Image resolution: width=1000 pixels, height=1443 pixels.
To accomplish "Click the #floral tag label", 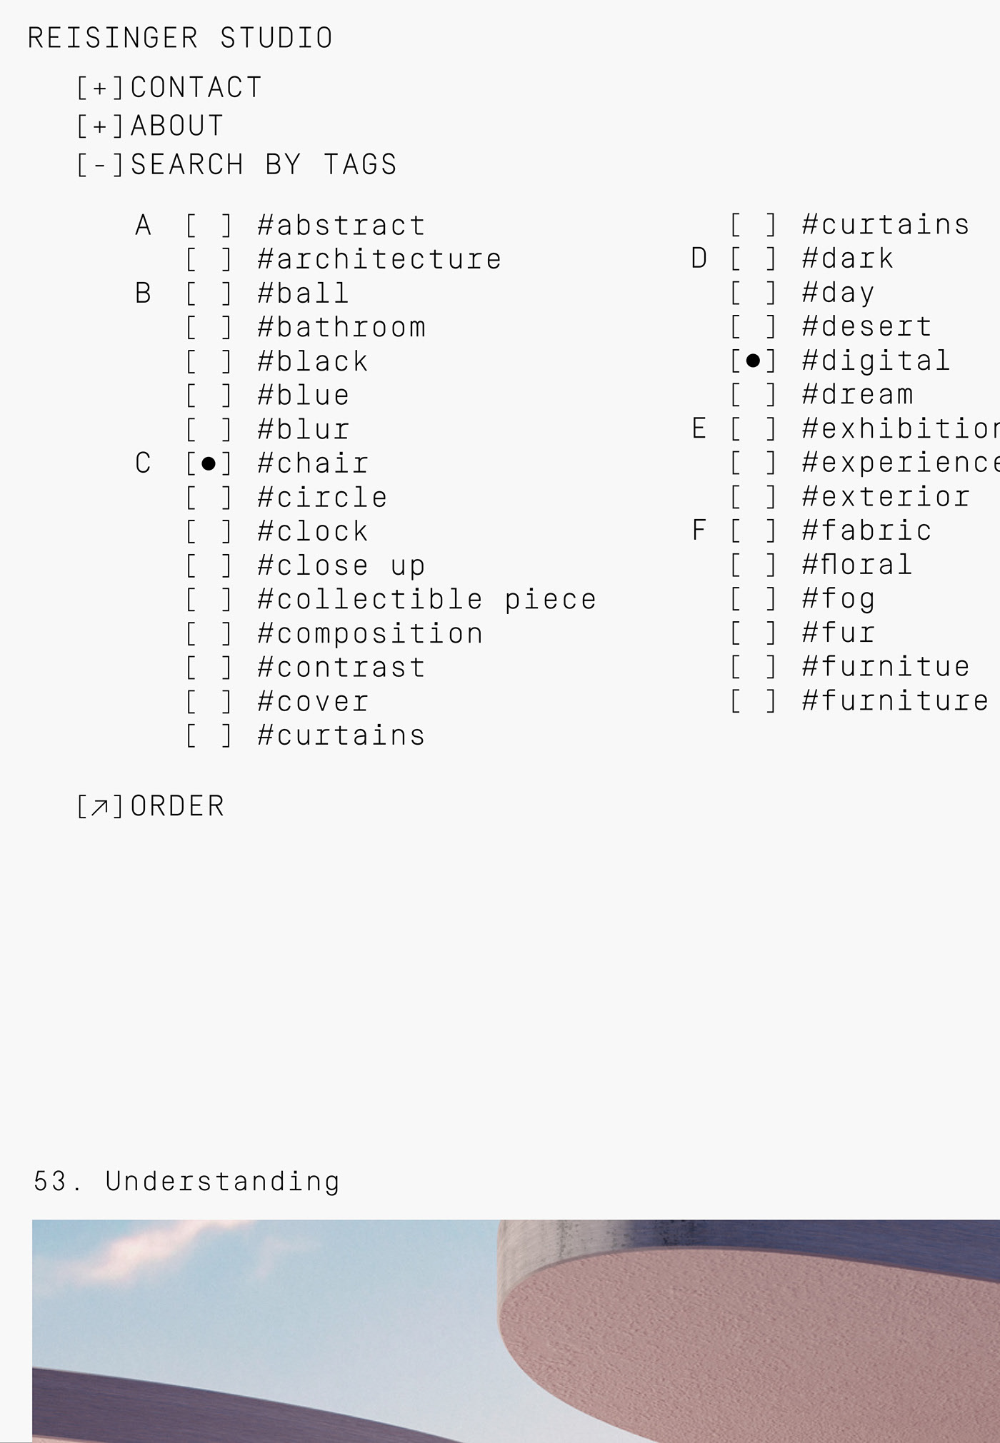I will coord(857,565).
